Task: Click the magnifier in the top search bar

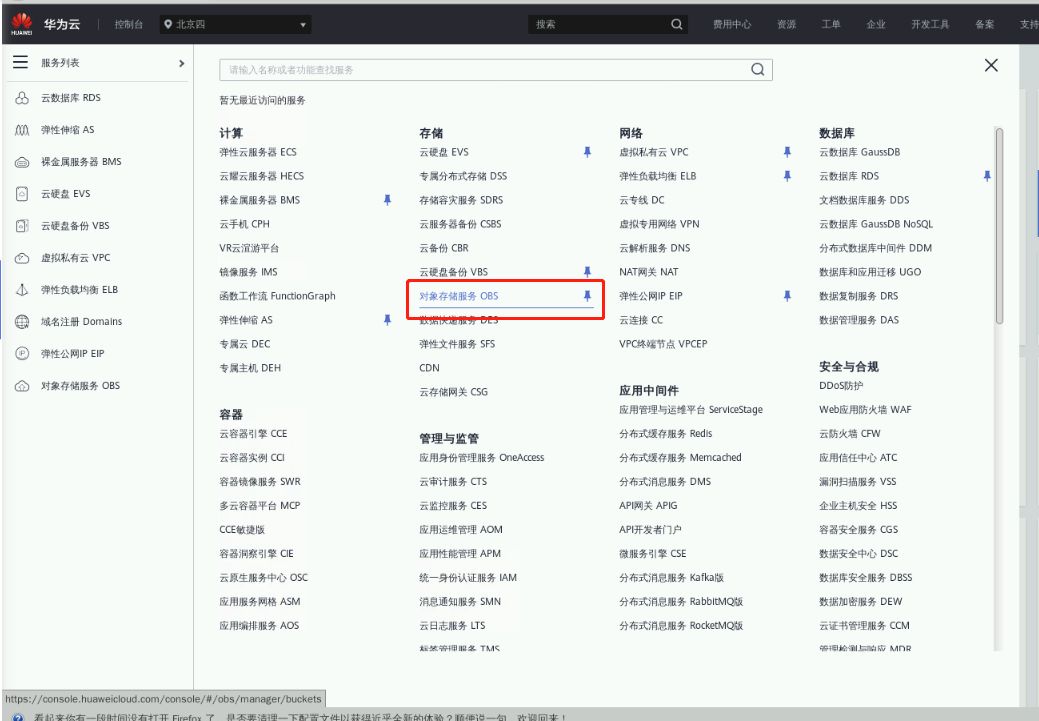Action: [x=677, y=24]
